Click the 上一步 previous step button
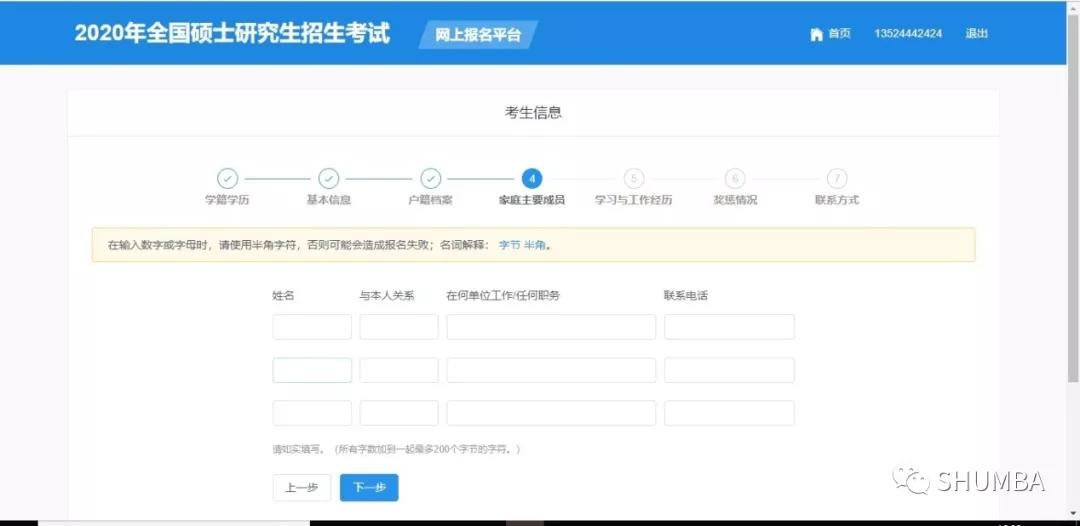This screenshot has height=526, width=1080. [x=302, y=487]
